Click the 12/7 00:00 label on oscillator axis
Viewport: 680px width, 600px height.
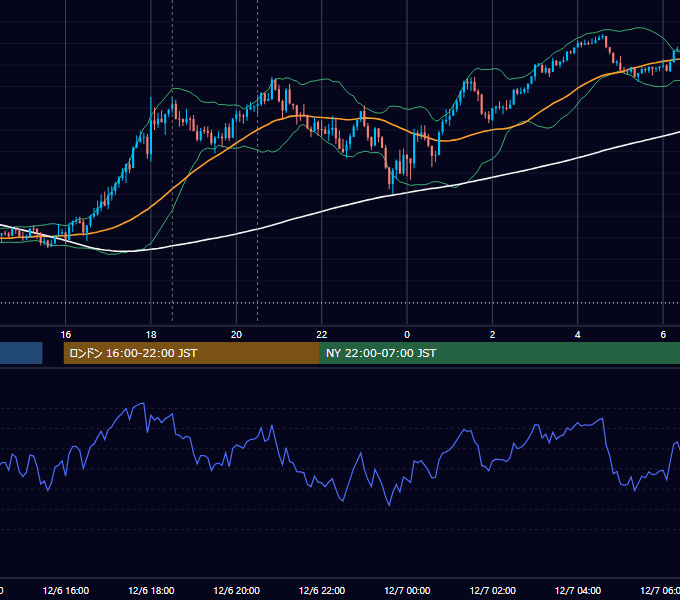pos(407,590)
